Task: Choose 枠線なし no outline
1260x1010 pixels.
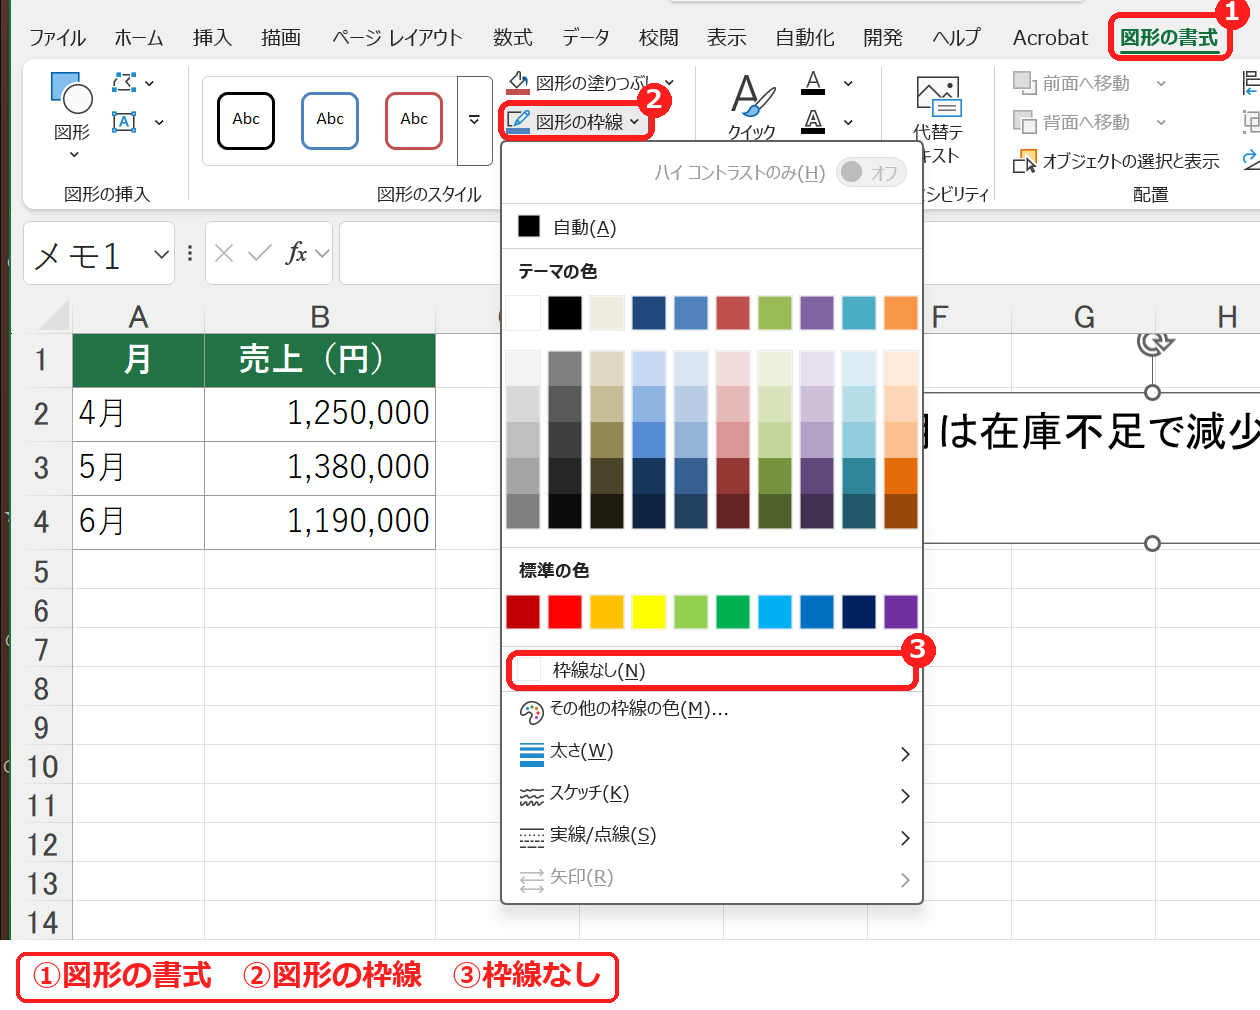Action: (x=711, y=670)
